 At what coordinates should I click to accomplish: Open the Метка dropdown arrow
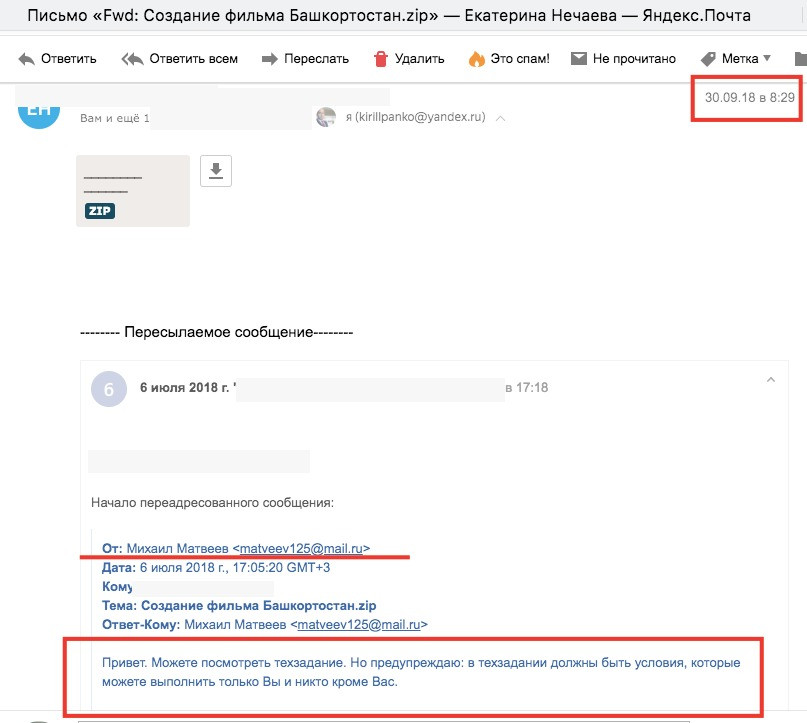[767, 58]
